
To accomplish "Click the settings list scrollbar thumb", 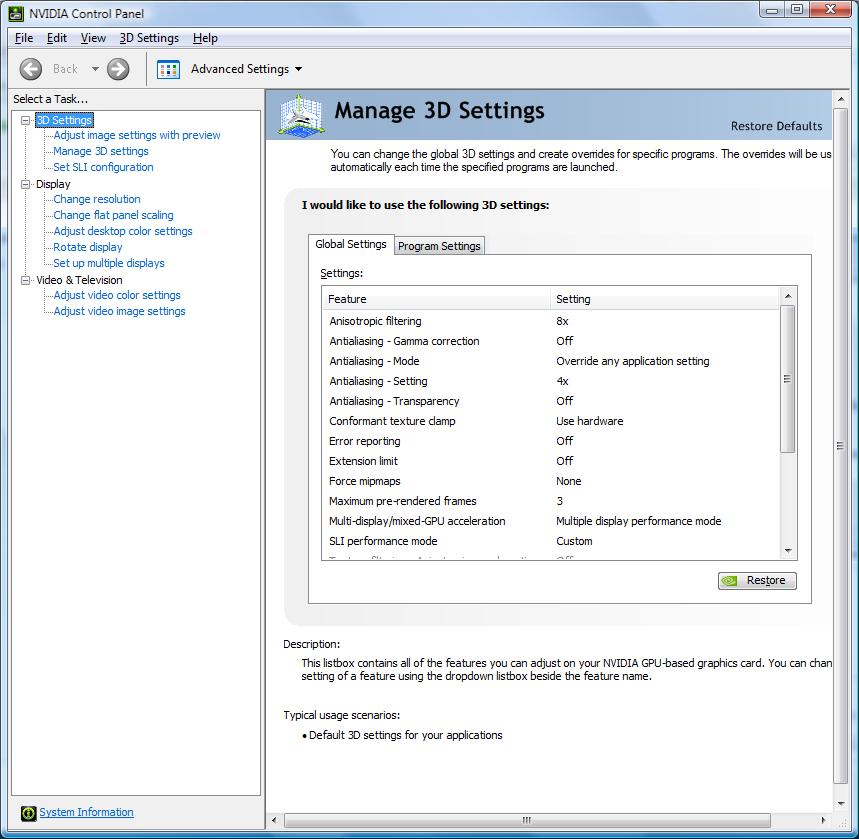I will pos(788,379).
